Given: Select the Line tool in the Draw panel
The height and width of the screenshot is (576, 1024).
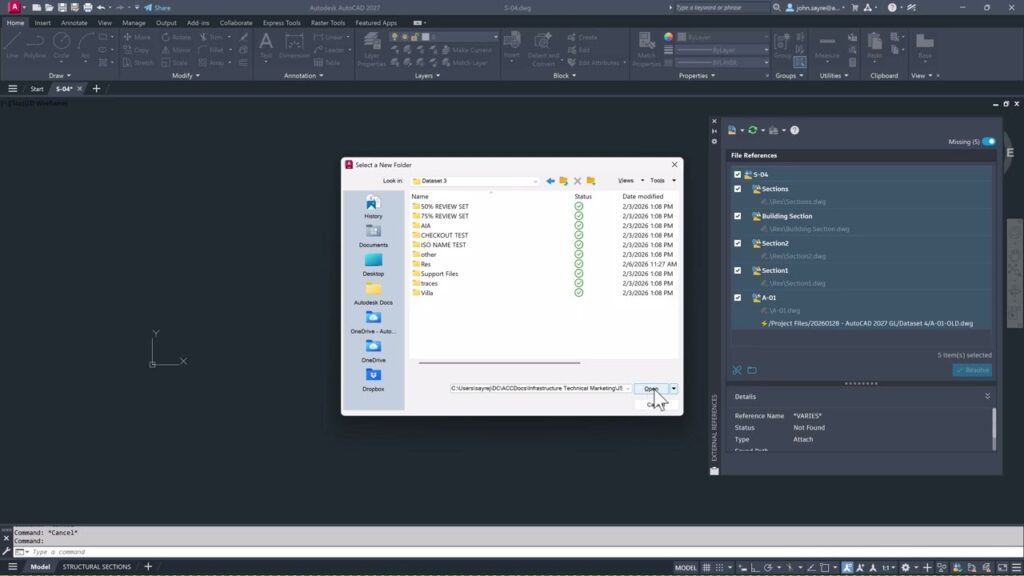Looking at the screenshot, I should point(12,46).
